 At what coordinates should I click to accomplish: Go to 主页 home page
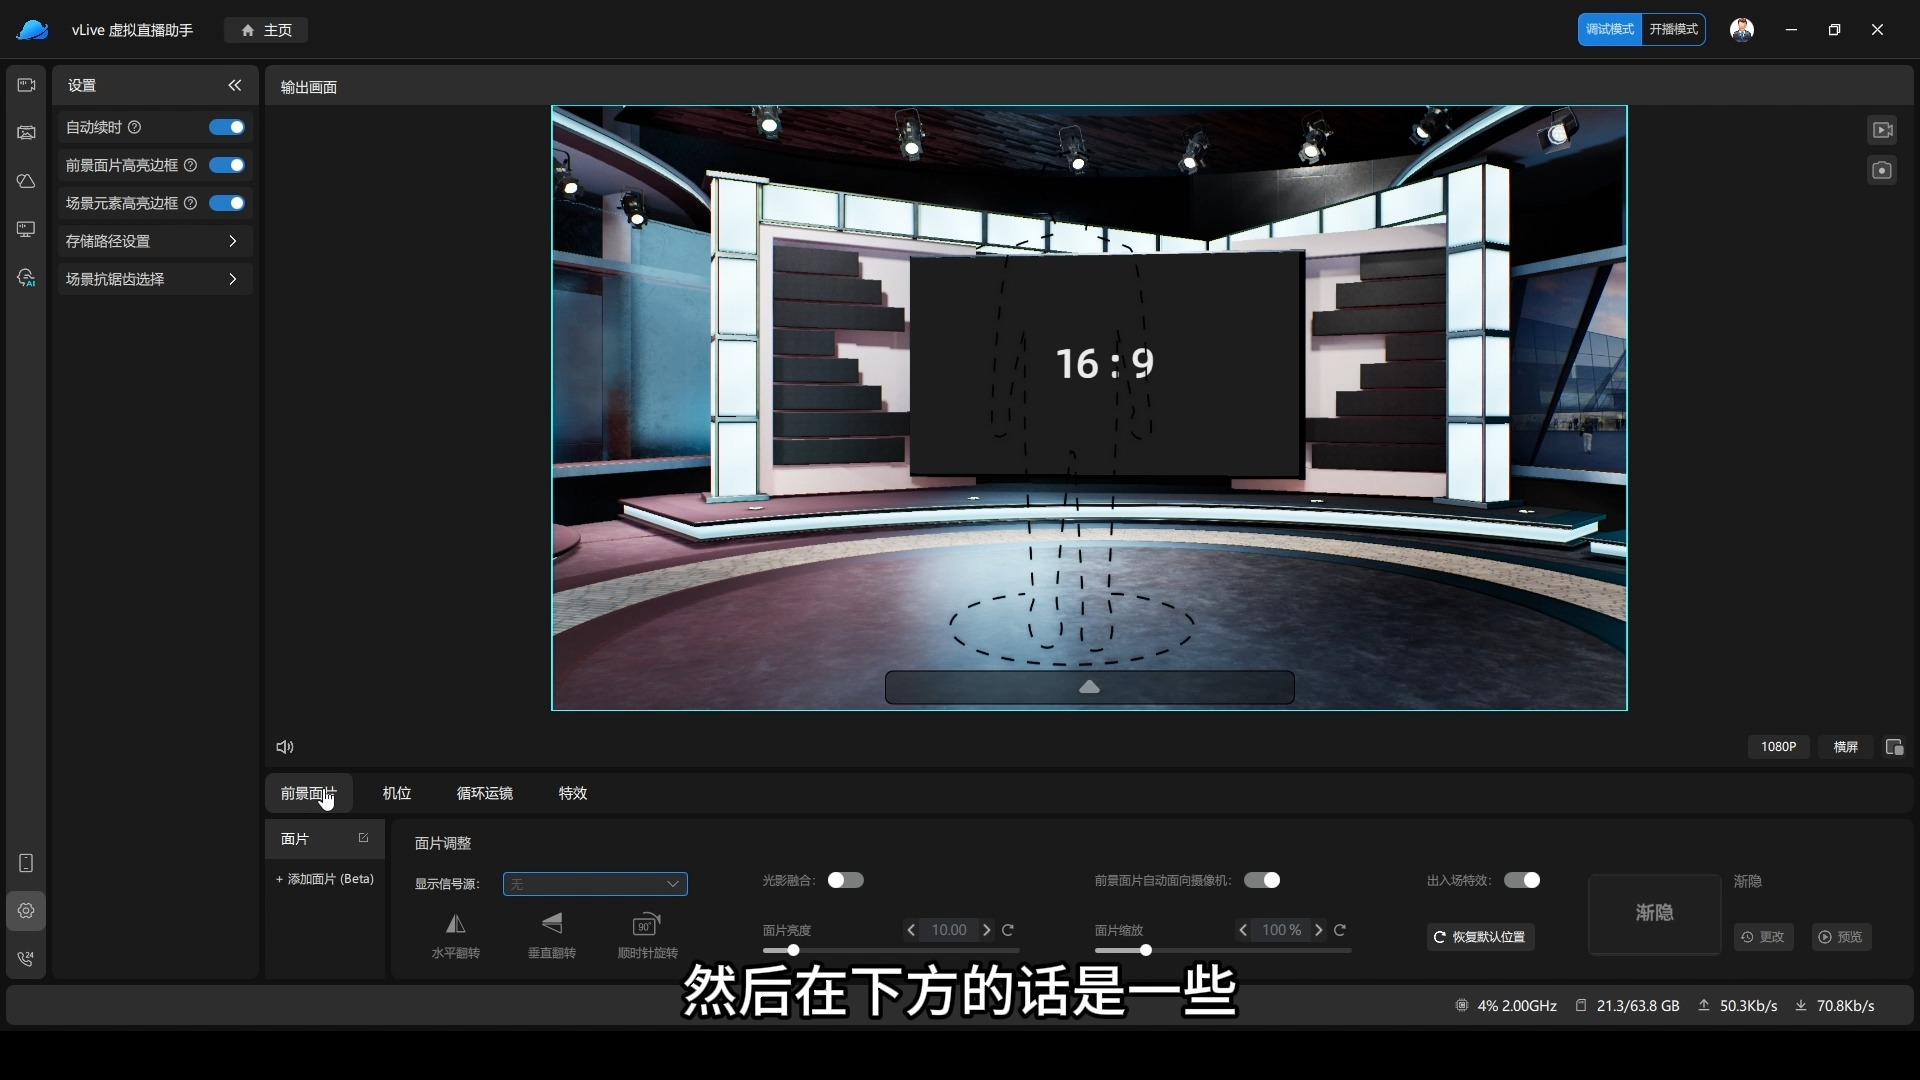(264, 30)
